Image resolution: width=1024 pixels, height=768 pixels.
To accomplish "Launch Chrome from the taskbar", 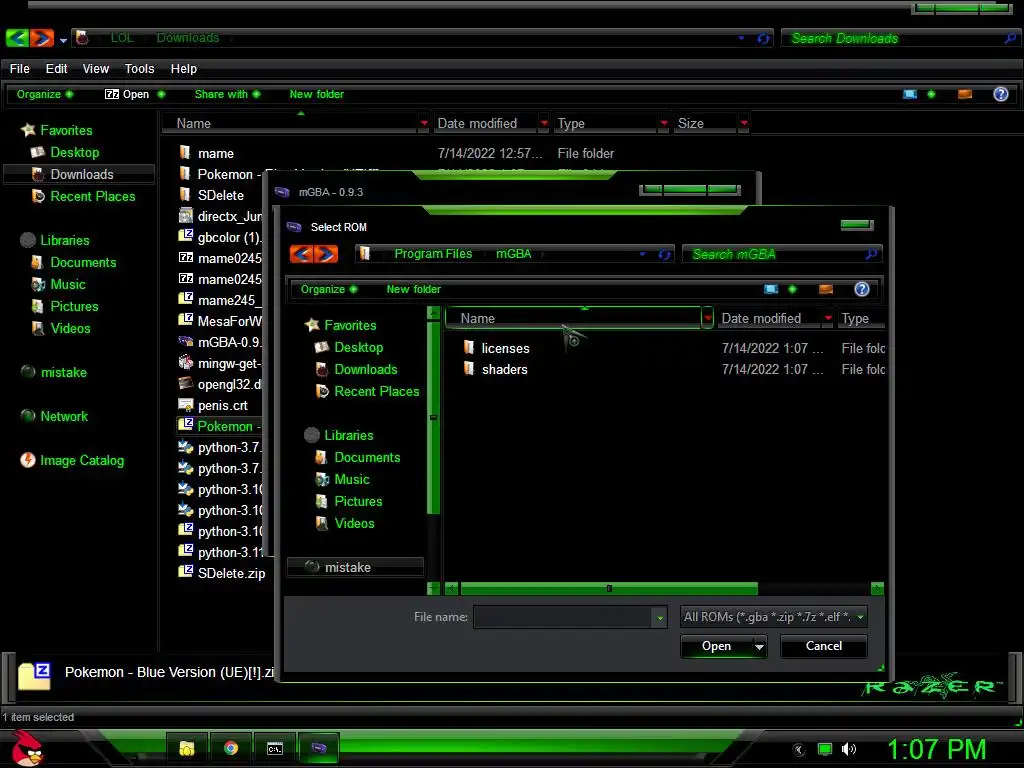I will [231, 748].
